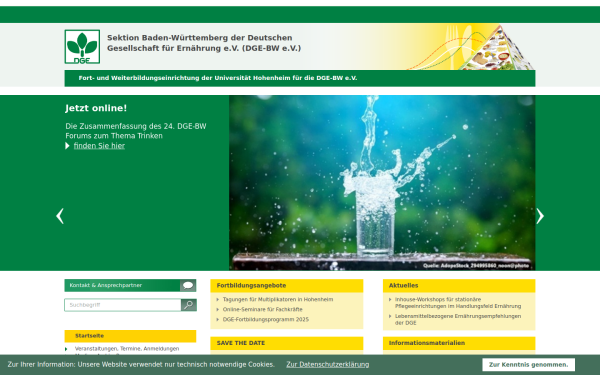Open Veranstaltungen, Termine, Anmeldungen
This screenshot has height=375, width=600.
[127, 349]
